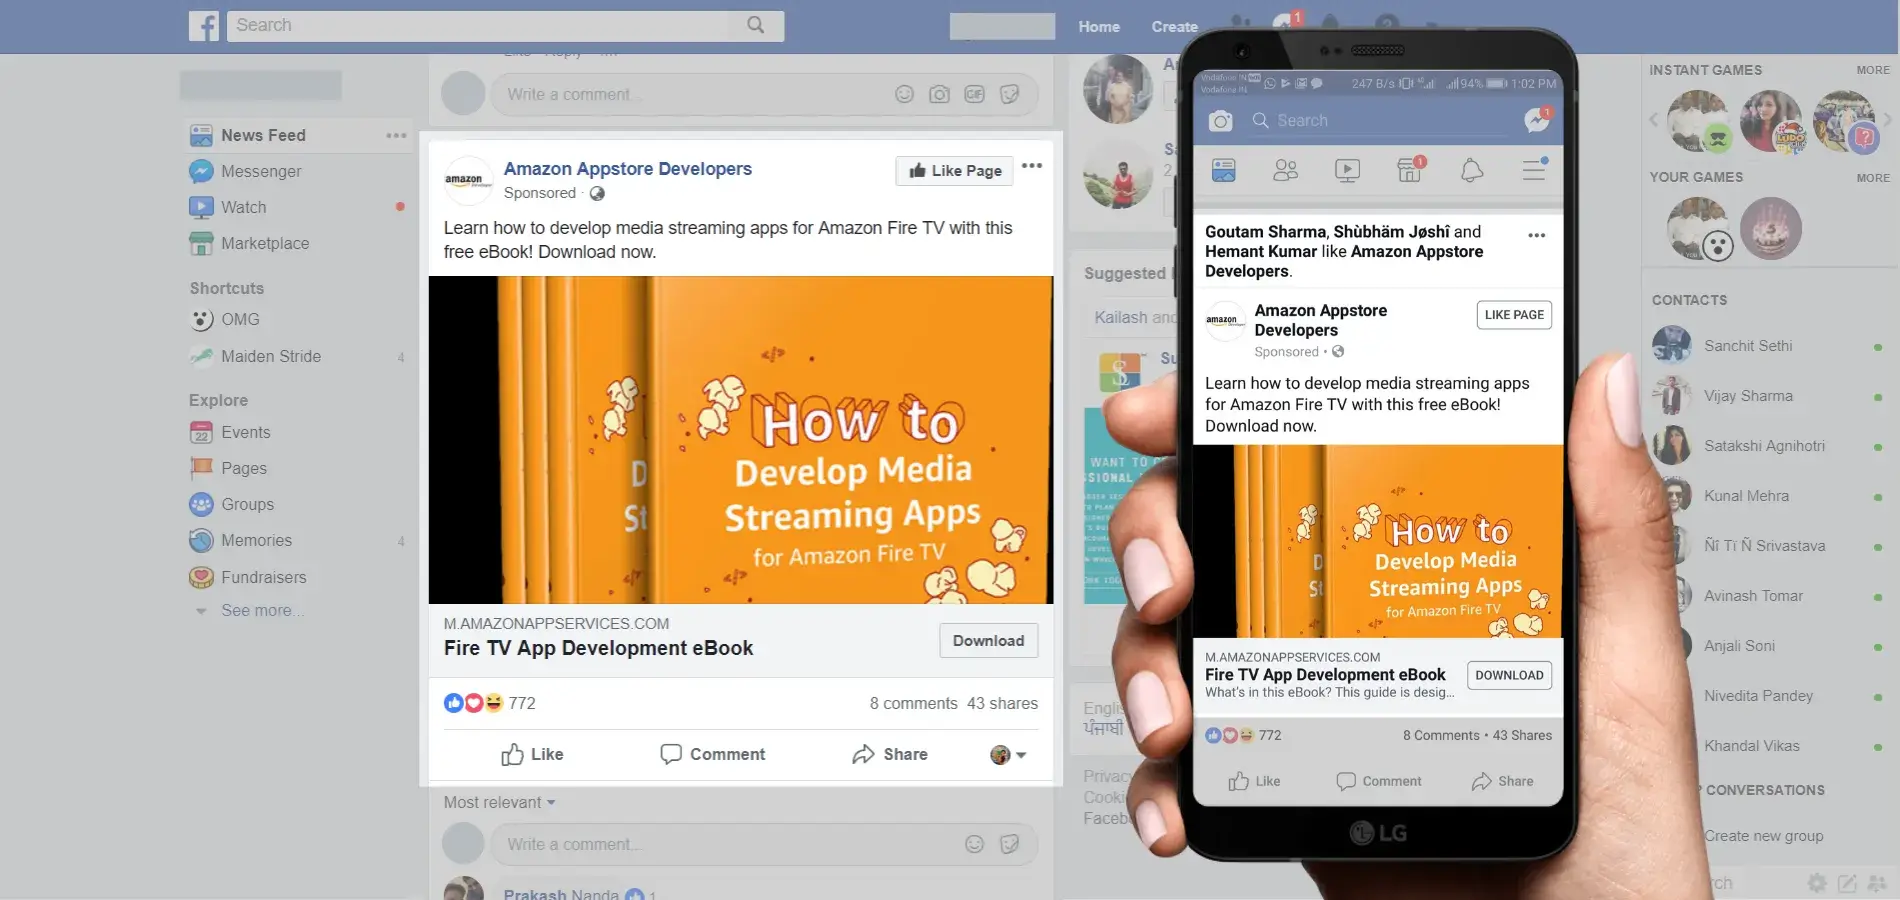
Task: Select the Friends icon in the phone navigation
Action: pyautogui.click(x=1285, y=170)
